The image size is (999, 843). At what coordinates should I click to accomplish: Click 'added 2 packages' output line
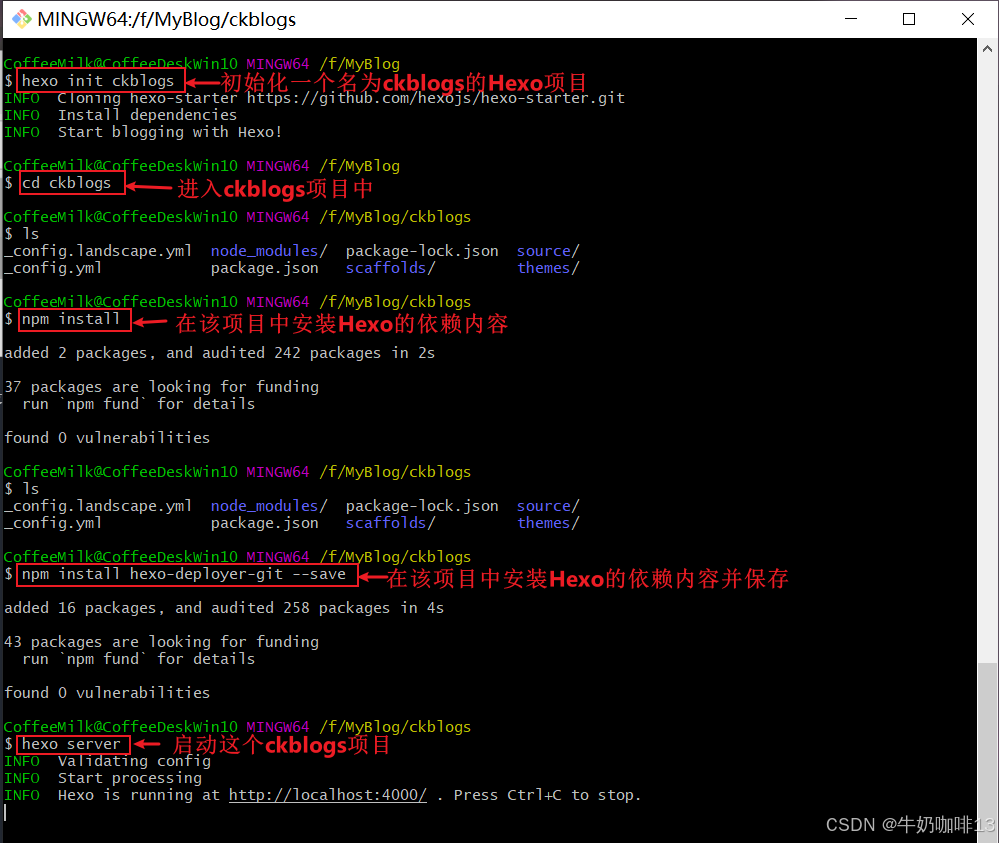coord(220,353)
